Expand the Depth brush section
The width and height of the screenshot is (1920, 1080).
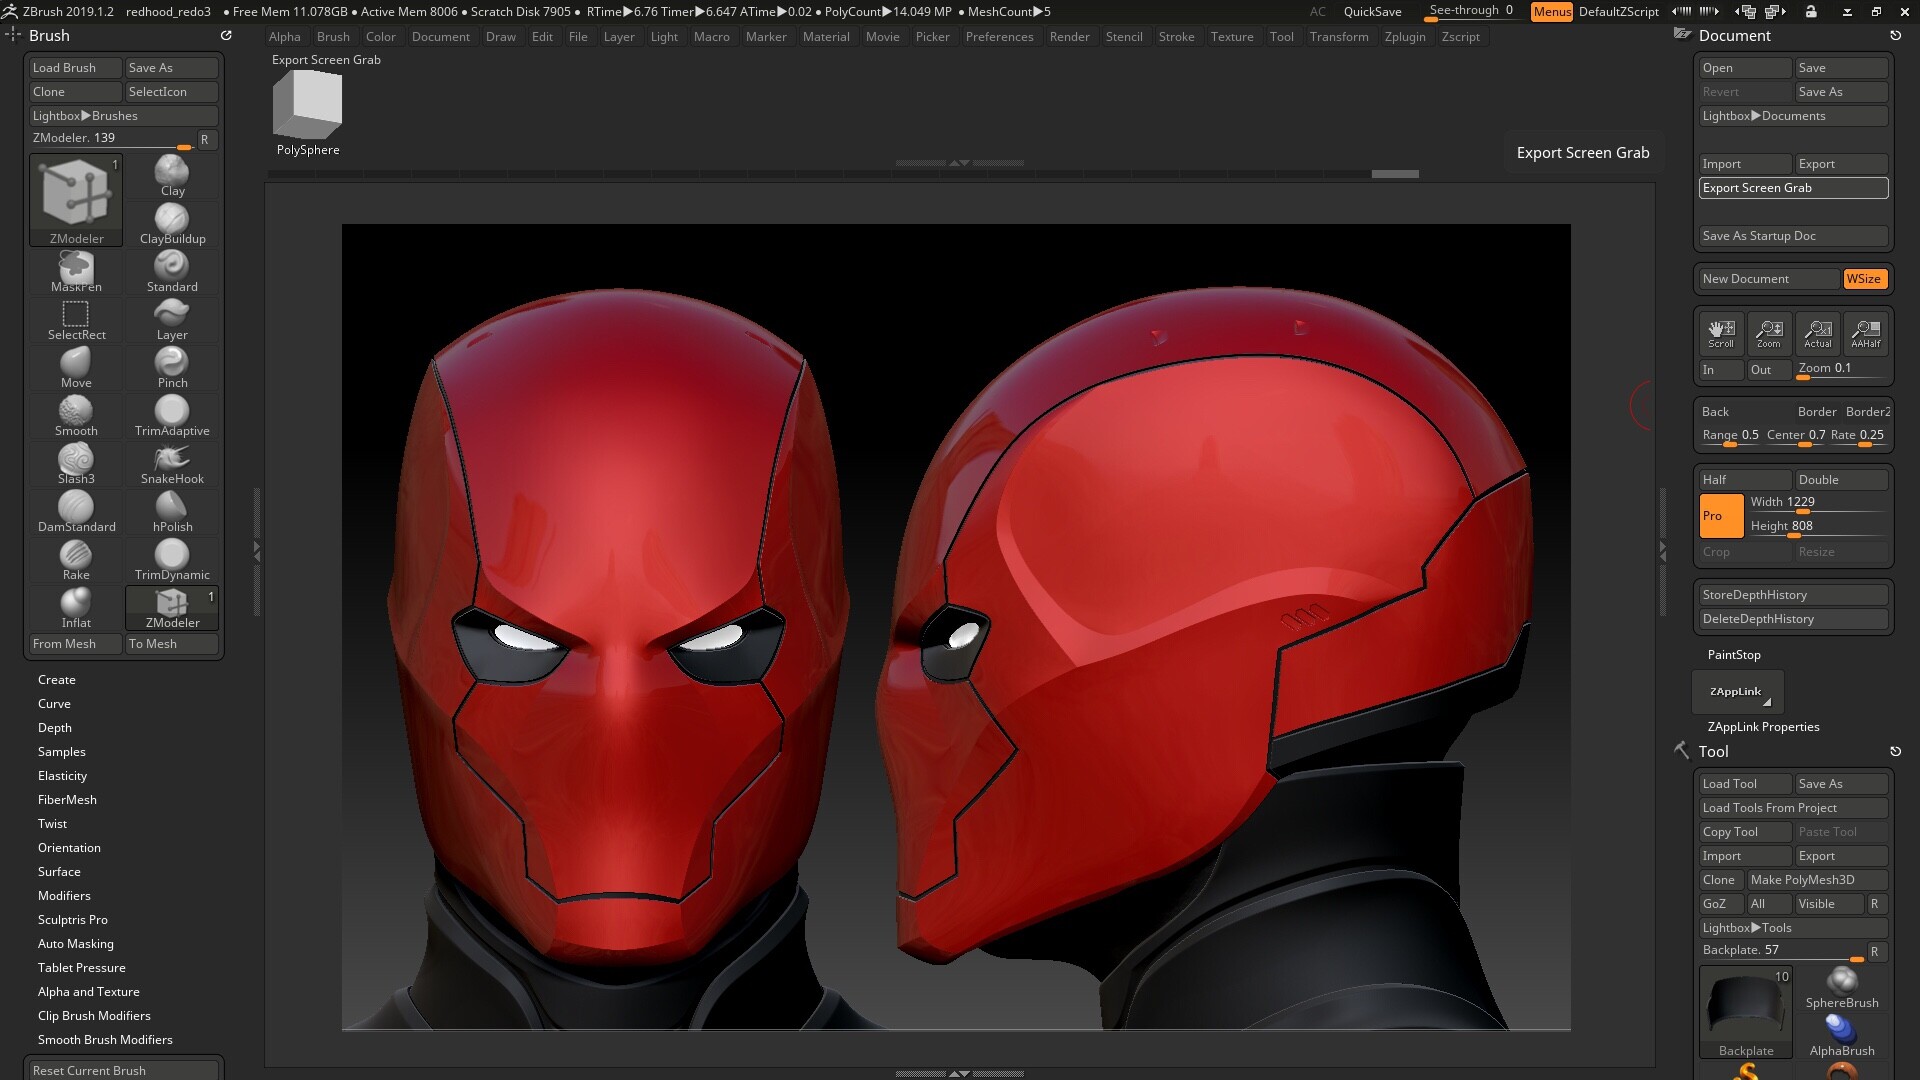tap(55, 728)
